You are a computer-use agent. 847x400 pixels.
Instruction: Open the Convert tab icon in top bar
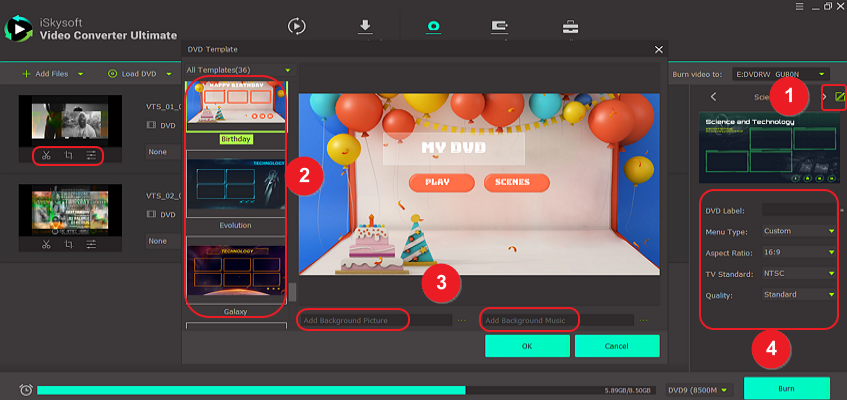point(297,27)
